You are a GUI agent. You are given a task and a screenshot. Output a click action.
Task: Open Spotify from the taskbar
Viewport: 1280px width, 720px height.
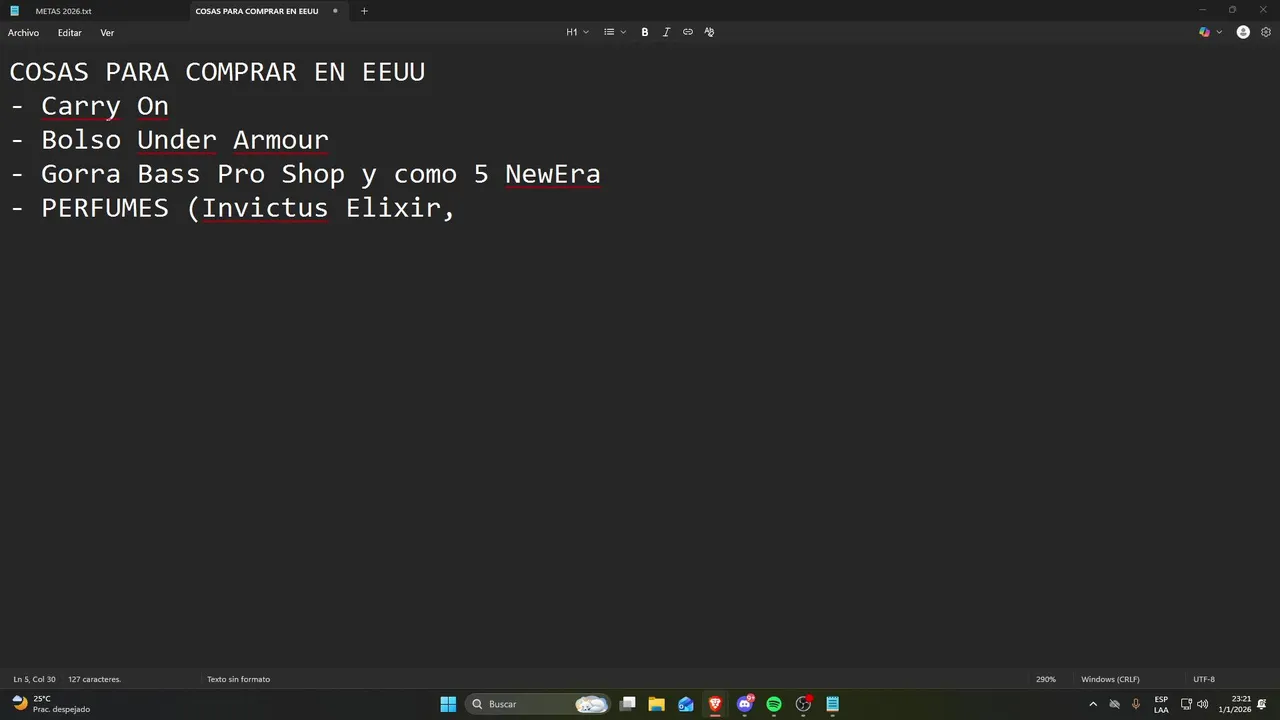(774, 704)
